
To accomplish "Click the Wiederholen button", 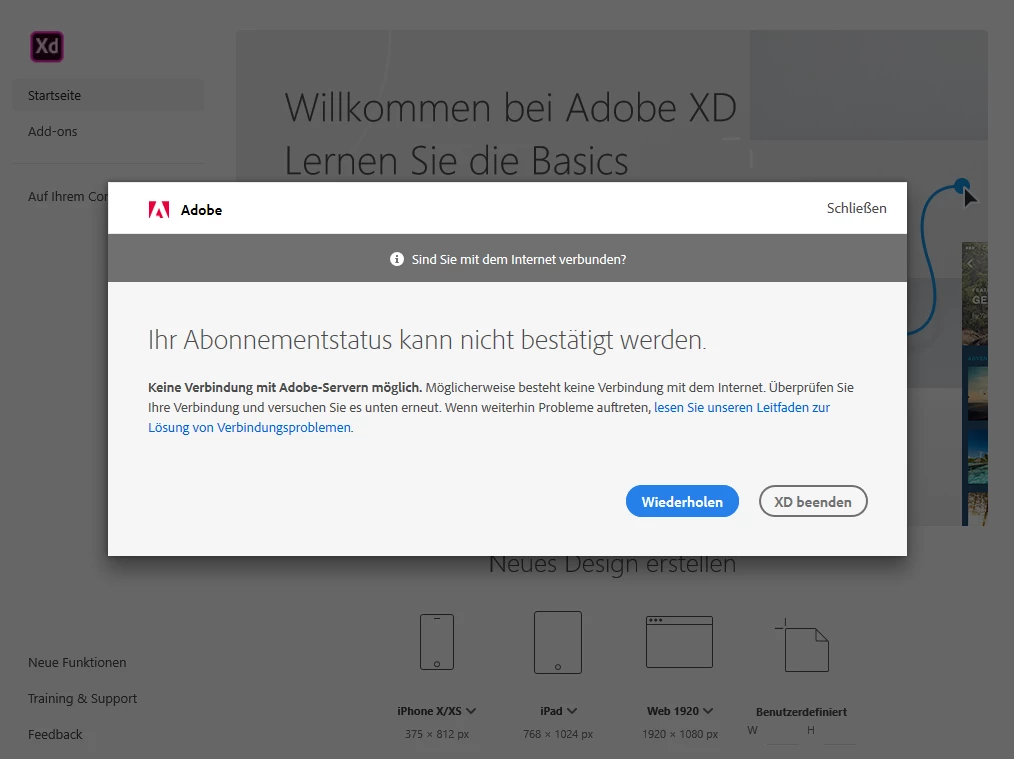I will pos(682,501).
